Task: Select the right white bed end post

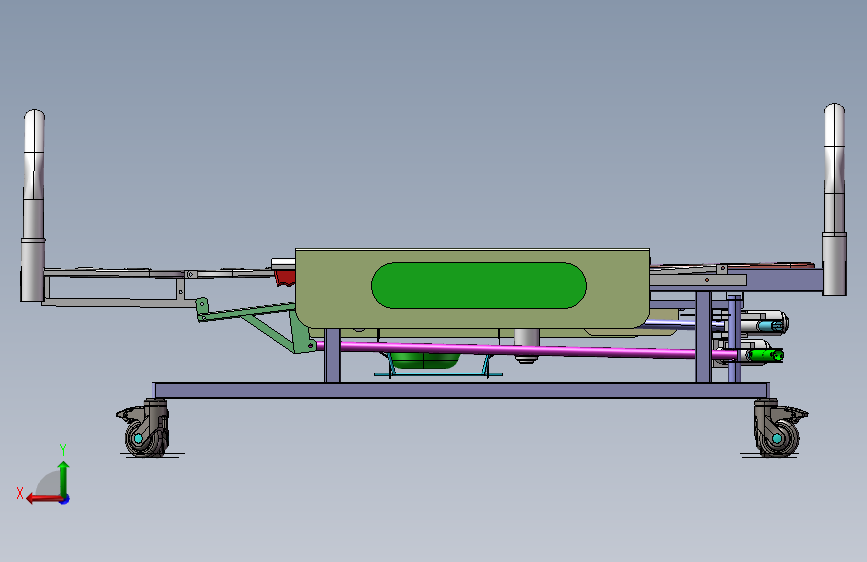Action: (834, 199)
